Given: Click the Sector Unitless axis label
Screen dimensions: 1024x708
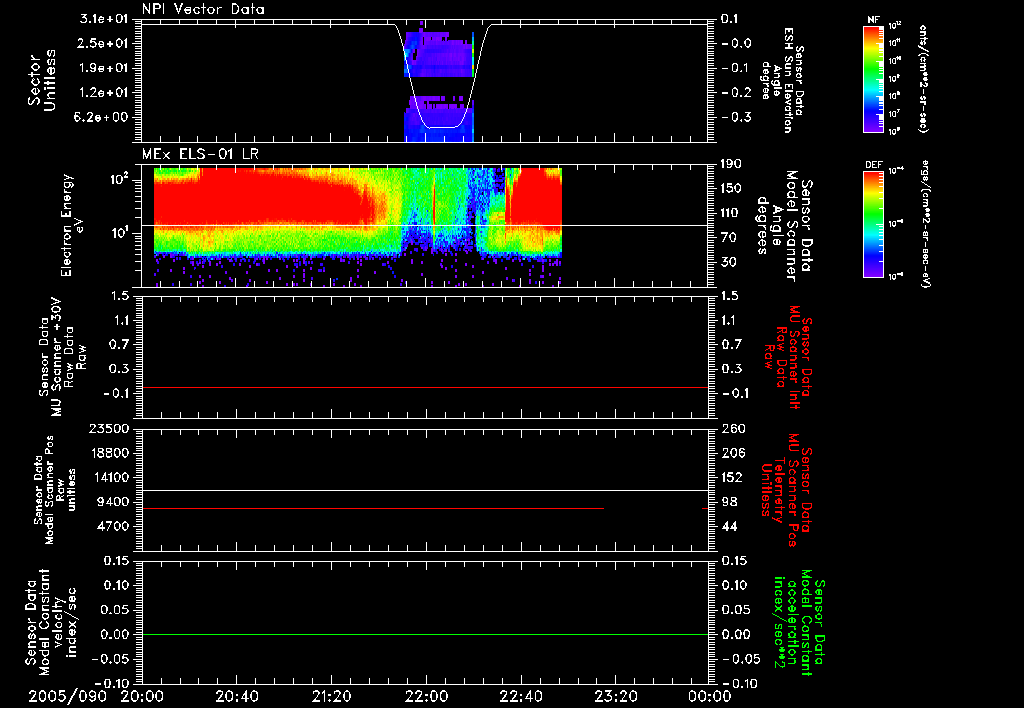Looking at the screenshot, I should [x=42, y=80].
